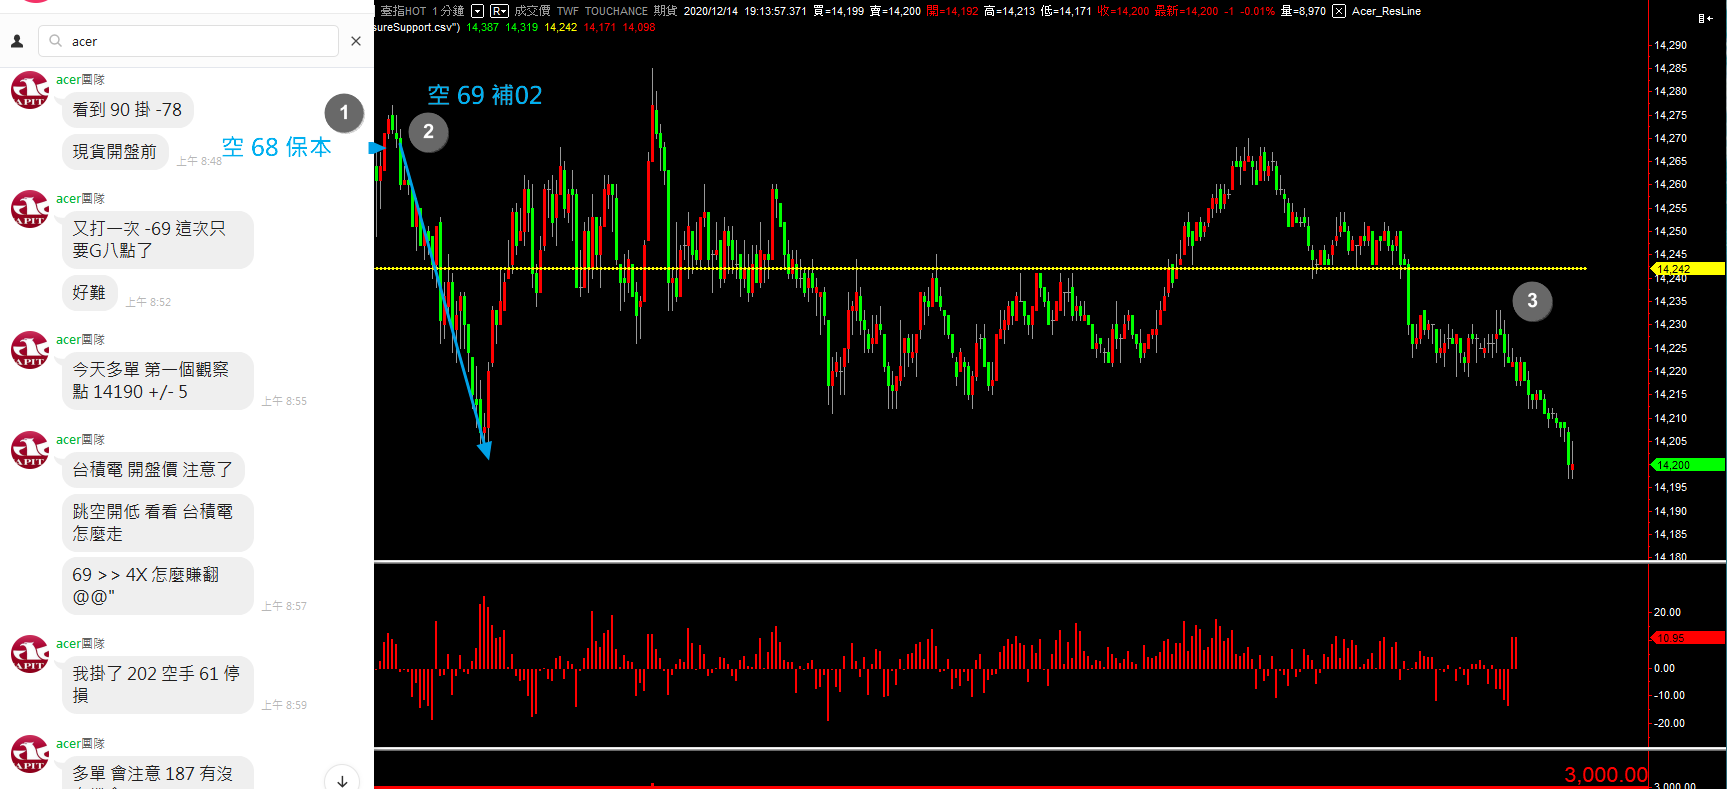Screen dimensions: 1727x789
Task: Open chart timeframe dropdown arrow next to 1分鐘
Action: 477,11
